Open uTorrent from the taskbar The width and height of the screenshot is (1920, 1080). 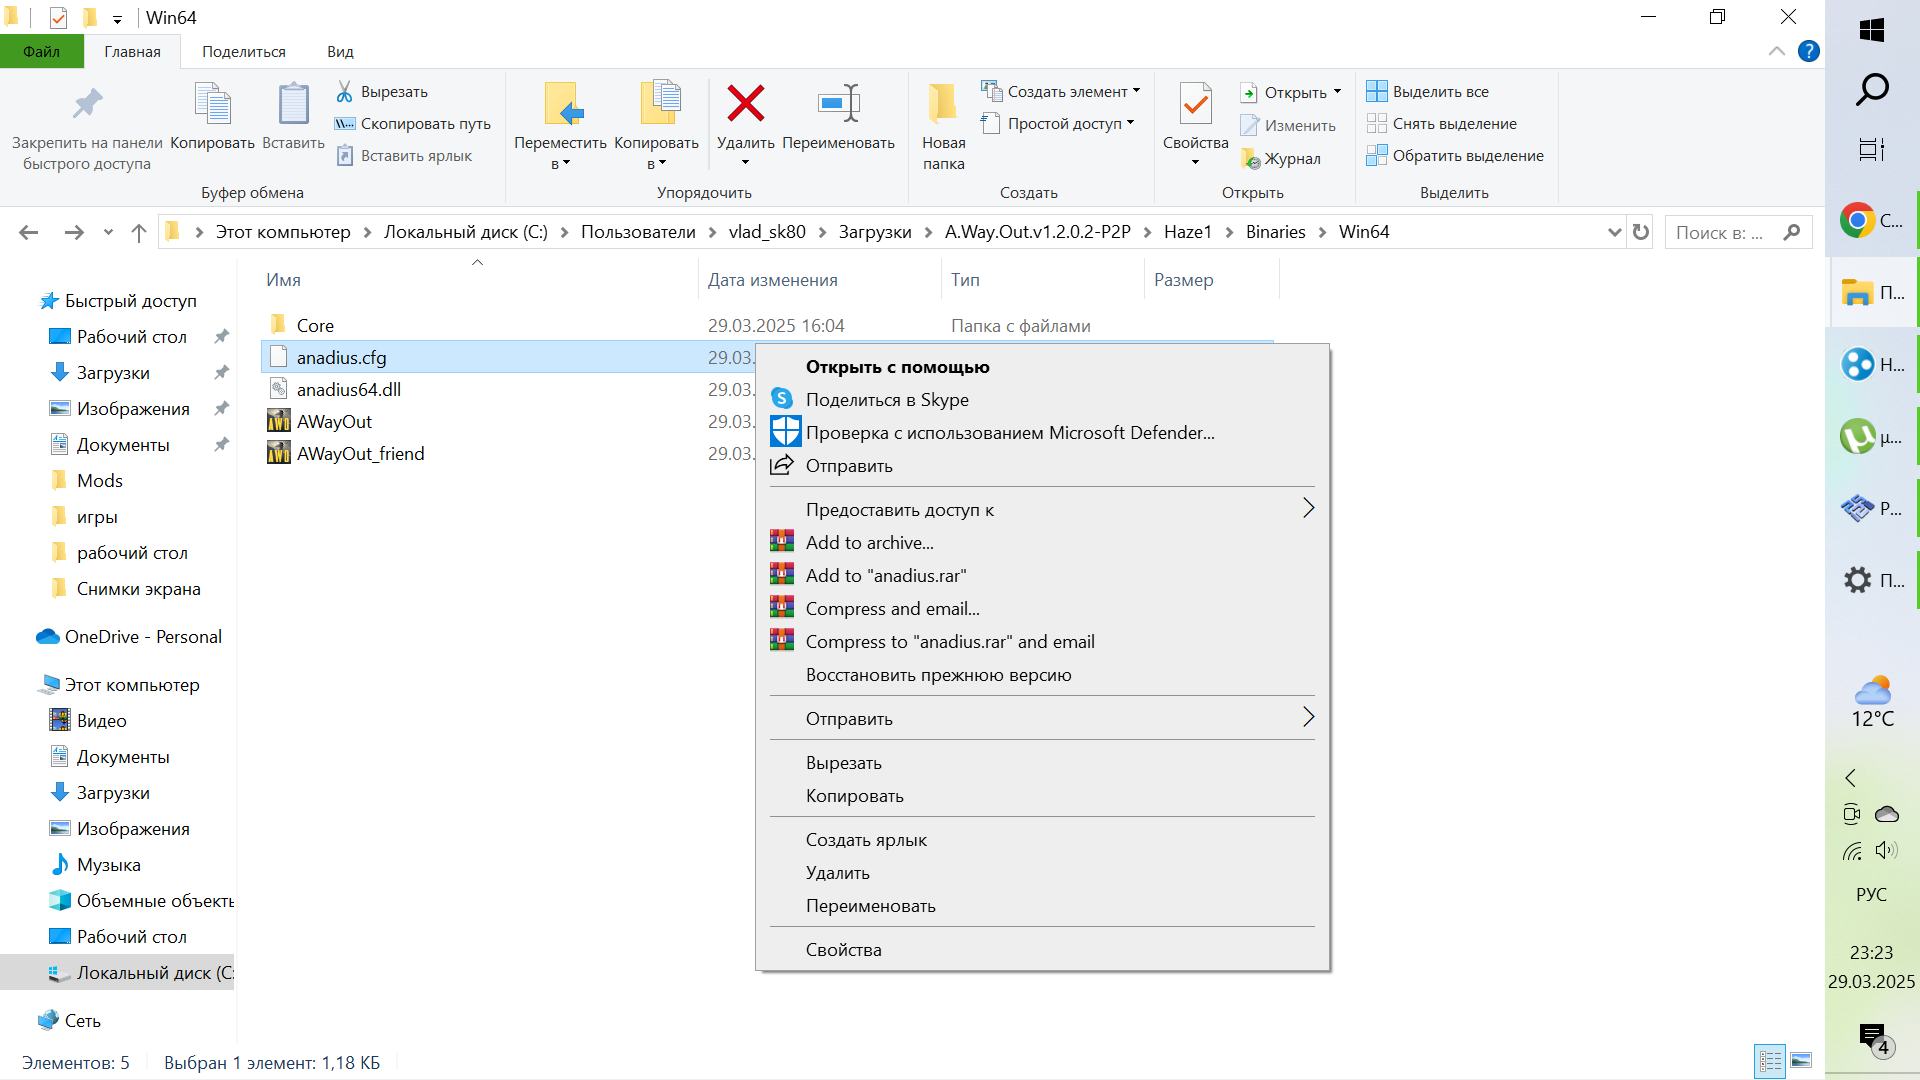(1858, 437)
